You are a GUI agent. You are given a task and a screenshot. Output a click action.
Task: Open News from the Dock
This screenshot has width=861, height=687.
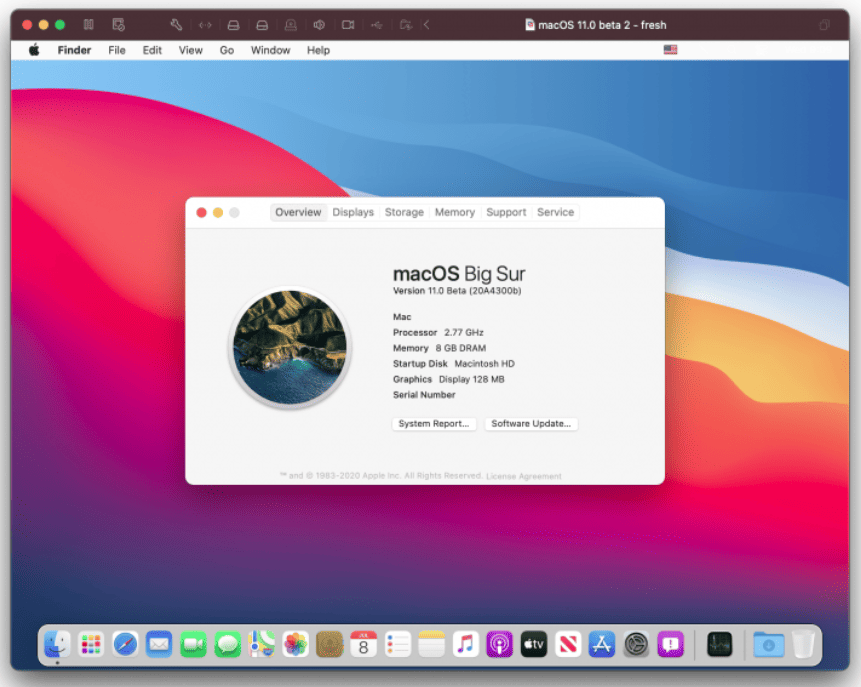click(568, 644)
